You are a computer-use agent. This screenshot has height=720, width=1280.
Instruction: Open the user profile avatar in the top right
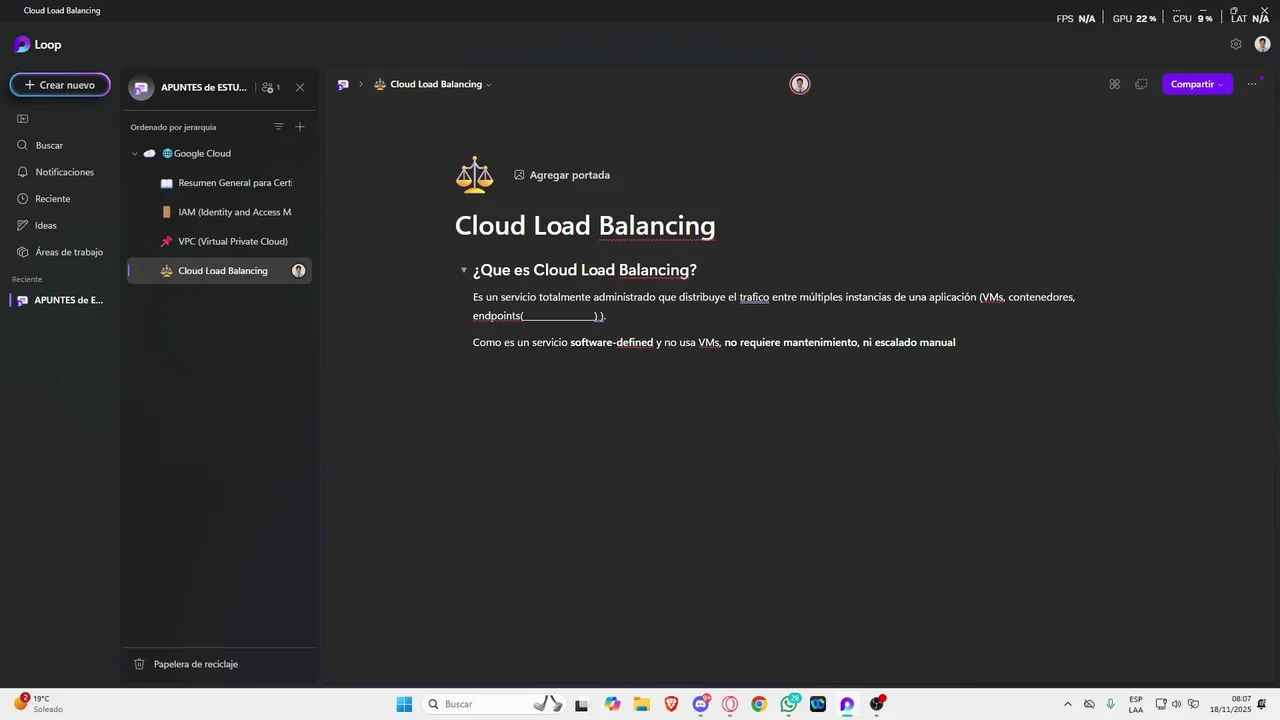point(1262,44)
